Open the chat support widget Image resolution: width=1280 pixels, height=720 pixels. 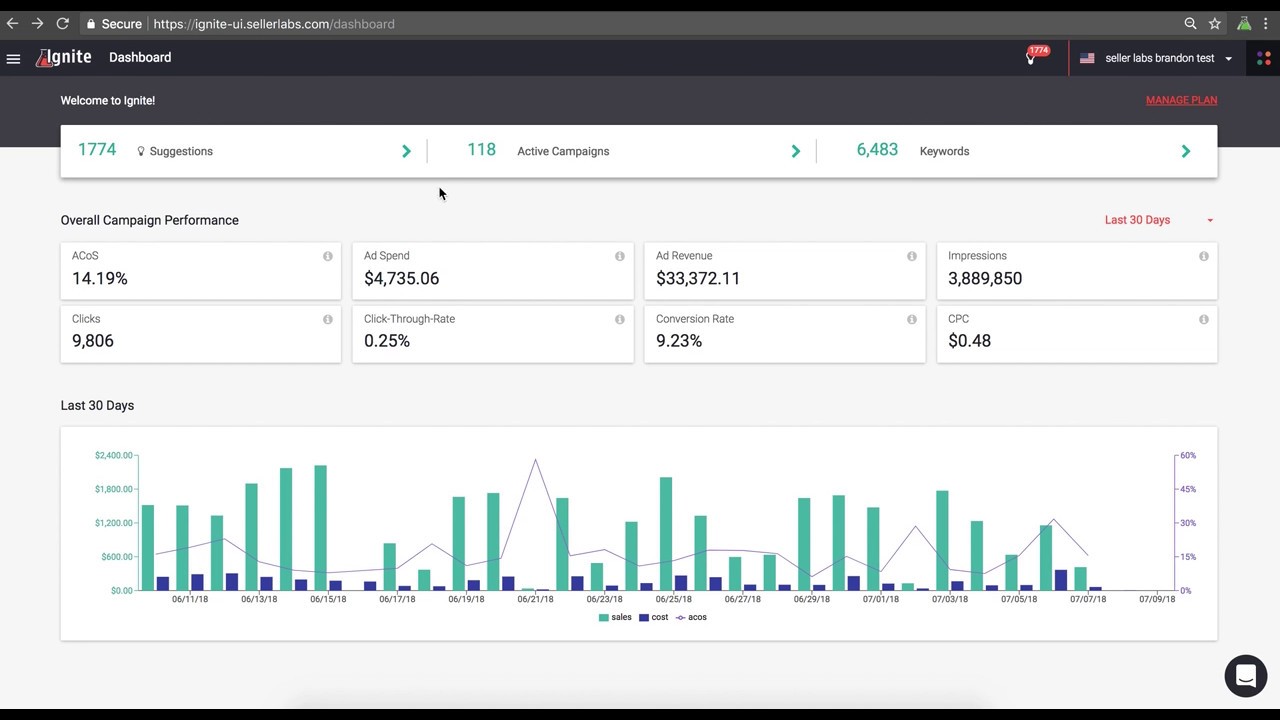(x=1246, y=676)
